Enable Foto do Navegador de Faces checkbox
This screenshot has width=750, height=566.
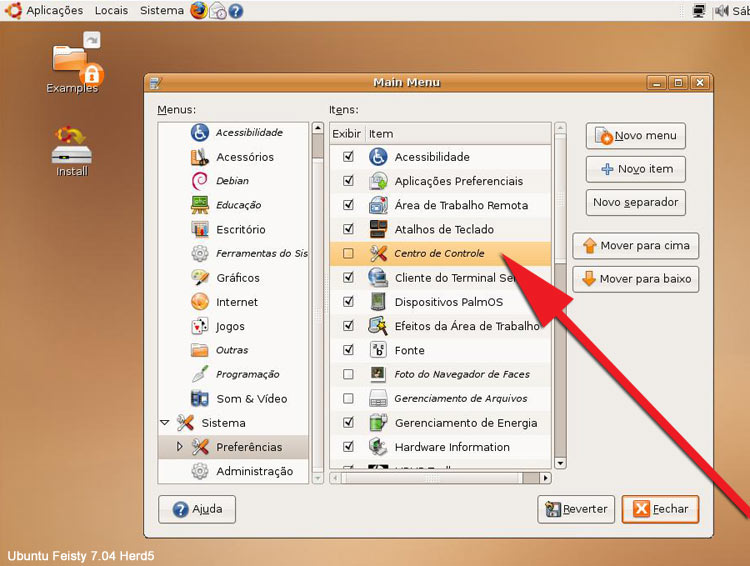pyautogui.click(x=348, y=374)
